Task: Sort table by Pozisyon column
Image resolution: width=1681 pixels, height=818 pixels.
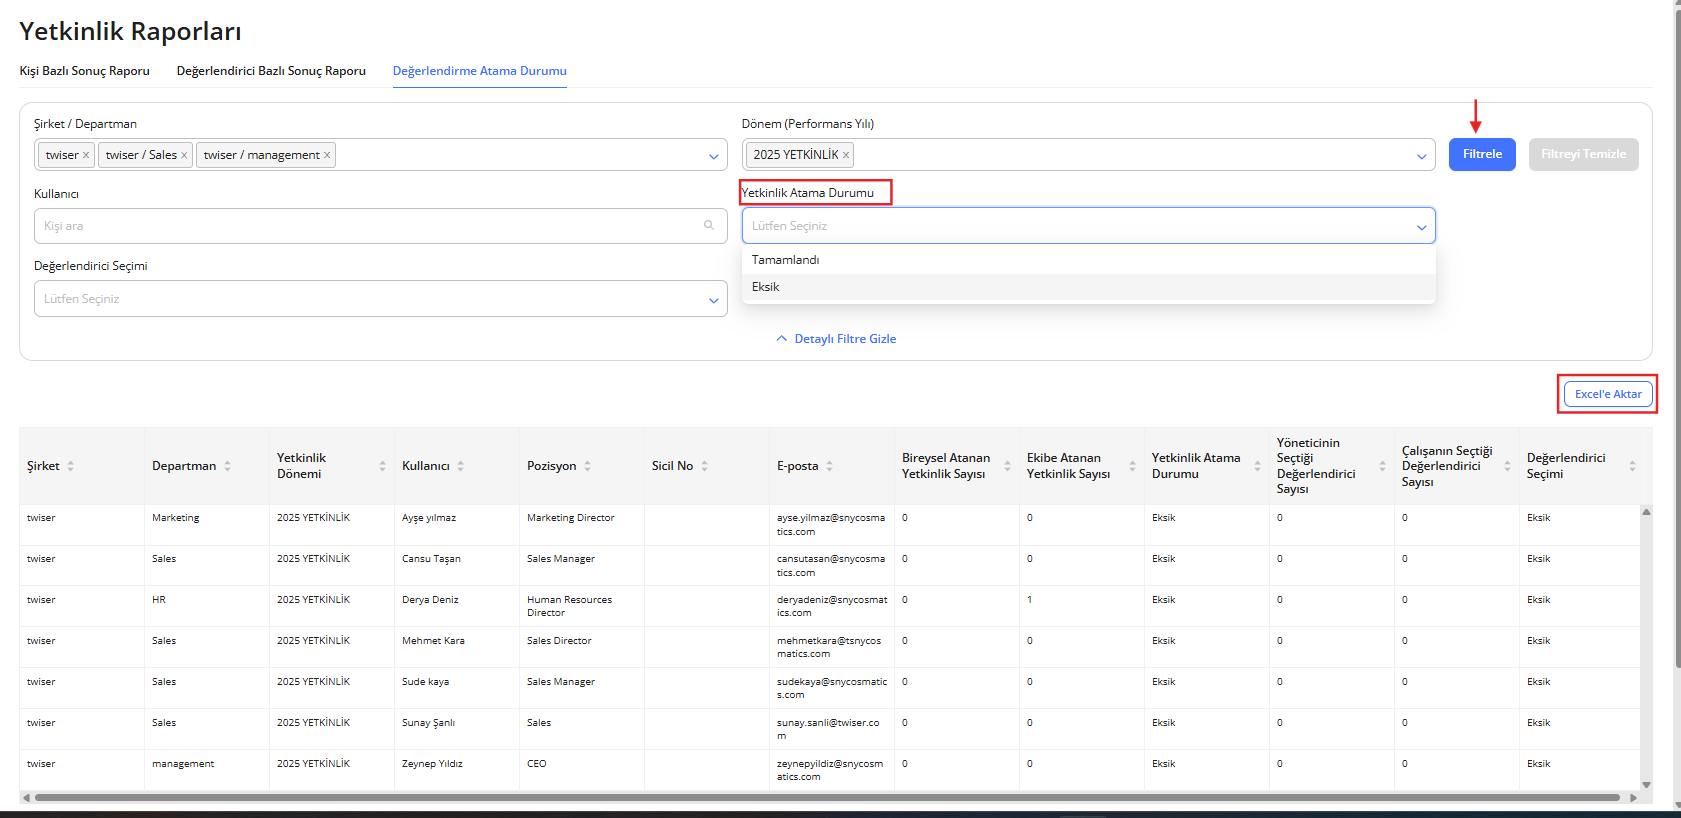Action: pos(588,466)
